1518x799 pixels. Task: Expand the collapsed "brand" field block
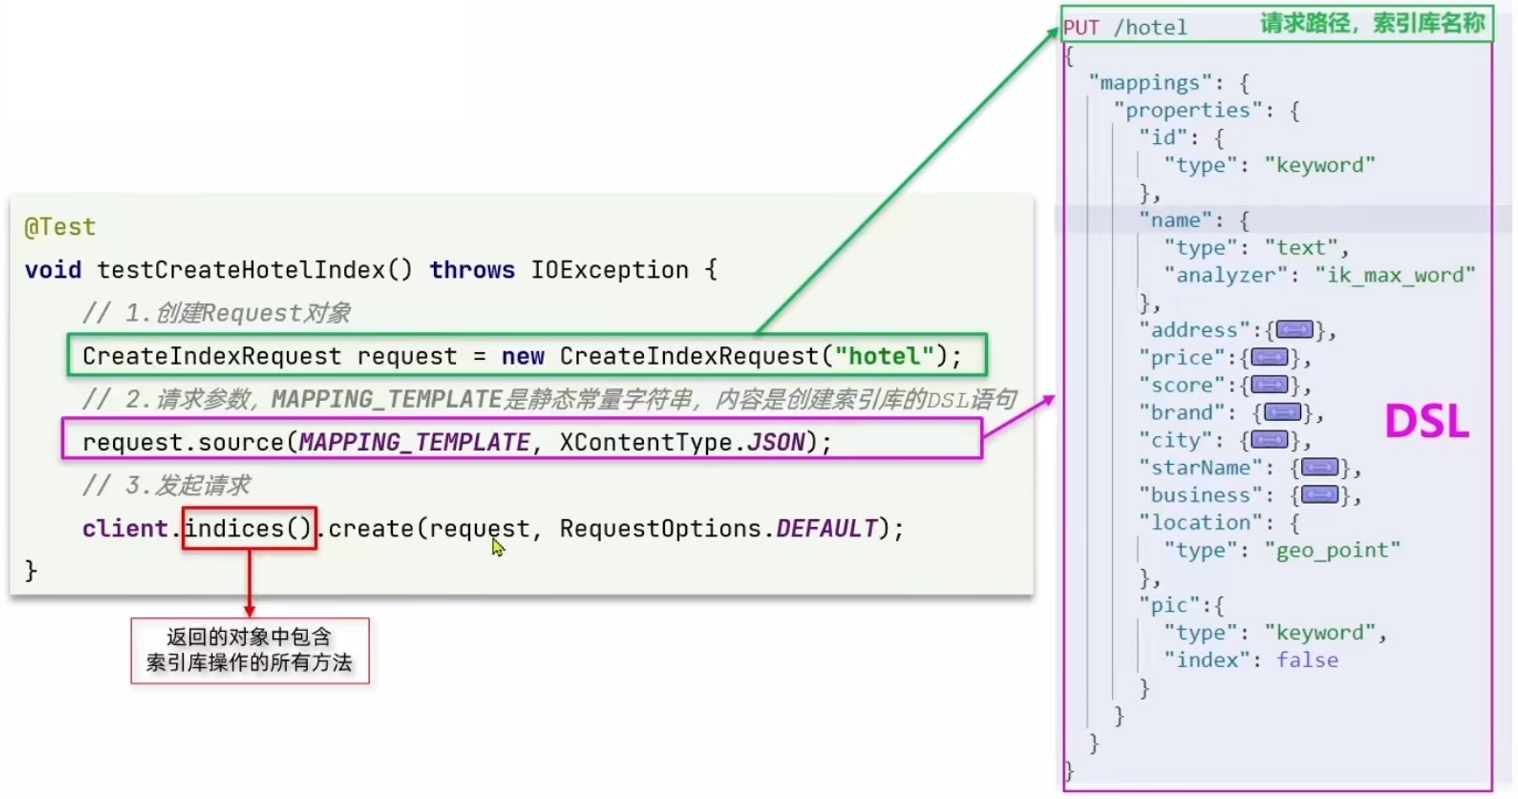click(1282, 412)
